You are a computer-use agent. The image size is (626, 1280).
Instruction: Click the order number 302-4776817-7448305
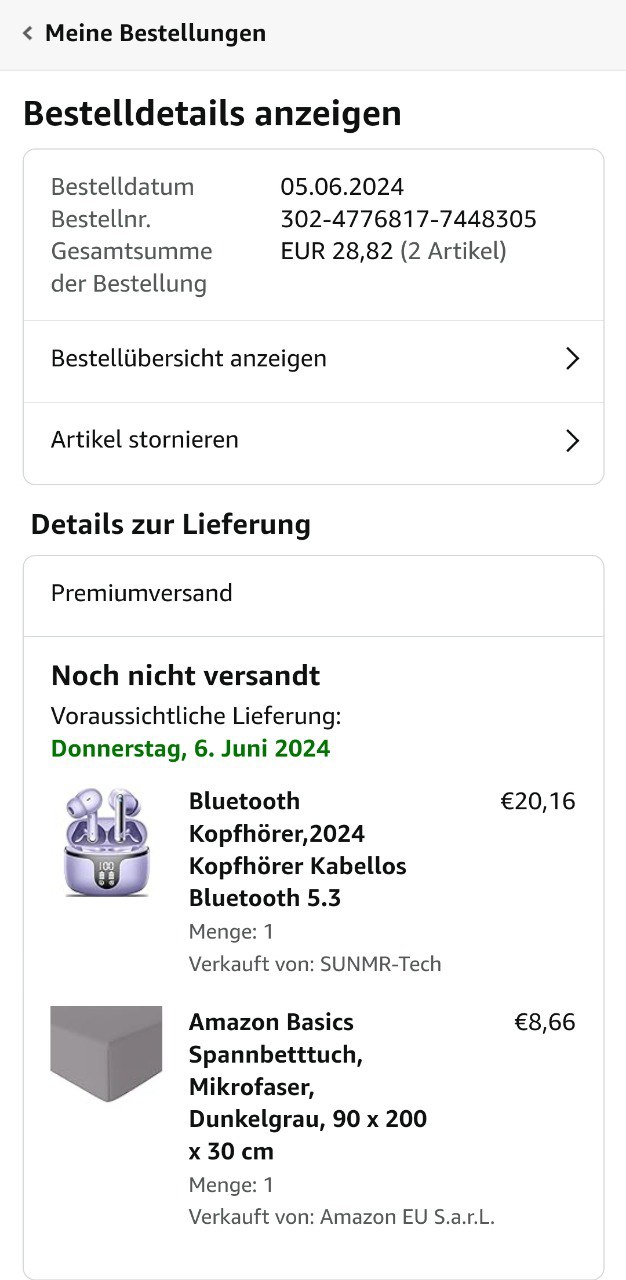click(x=408, y=219)
